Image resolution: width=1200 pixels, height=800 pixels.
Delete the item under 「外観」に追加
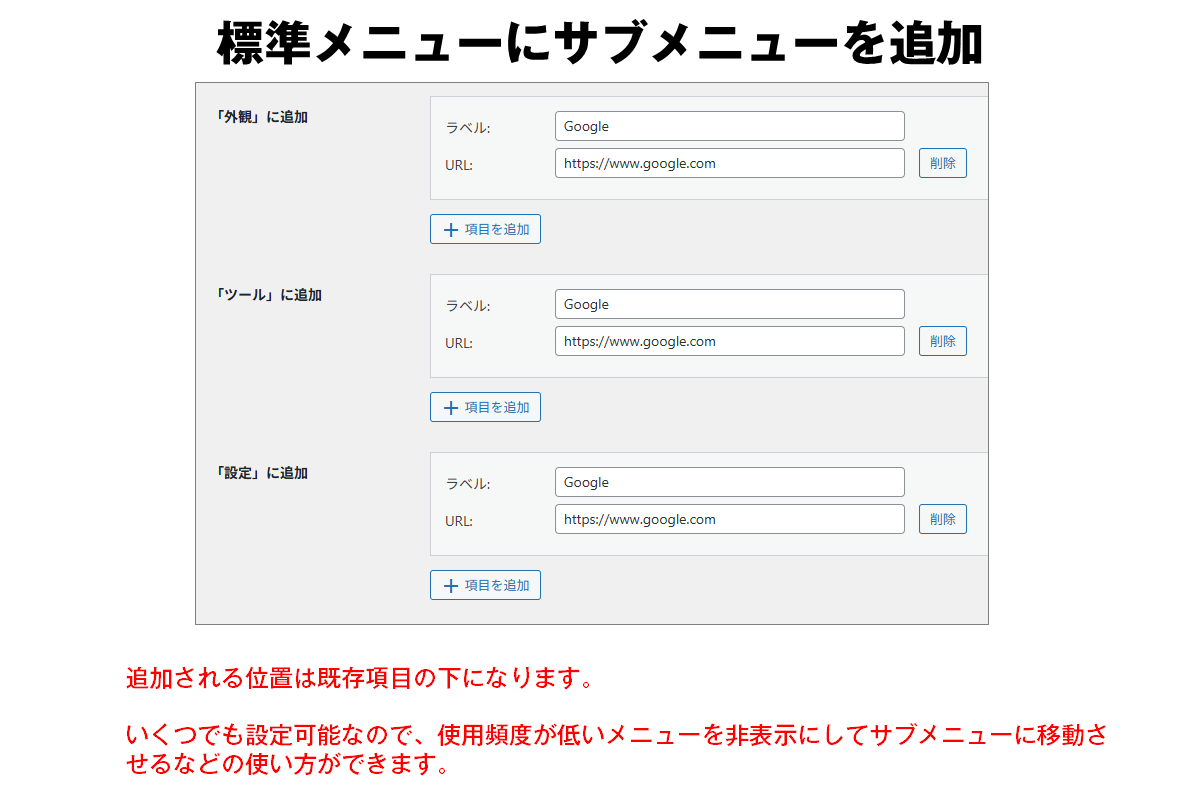943,163
